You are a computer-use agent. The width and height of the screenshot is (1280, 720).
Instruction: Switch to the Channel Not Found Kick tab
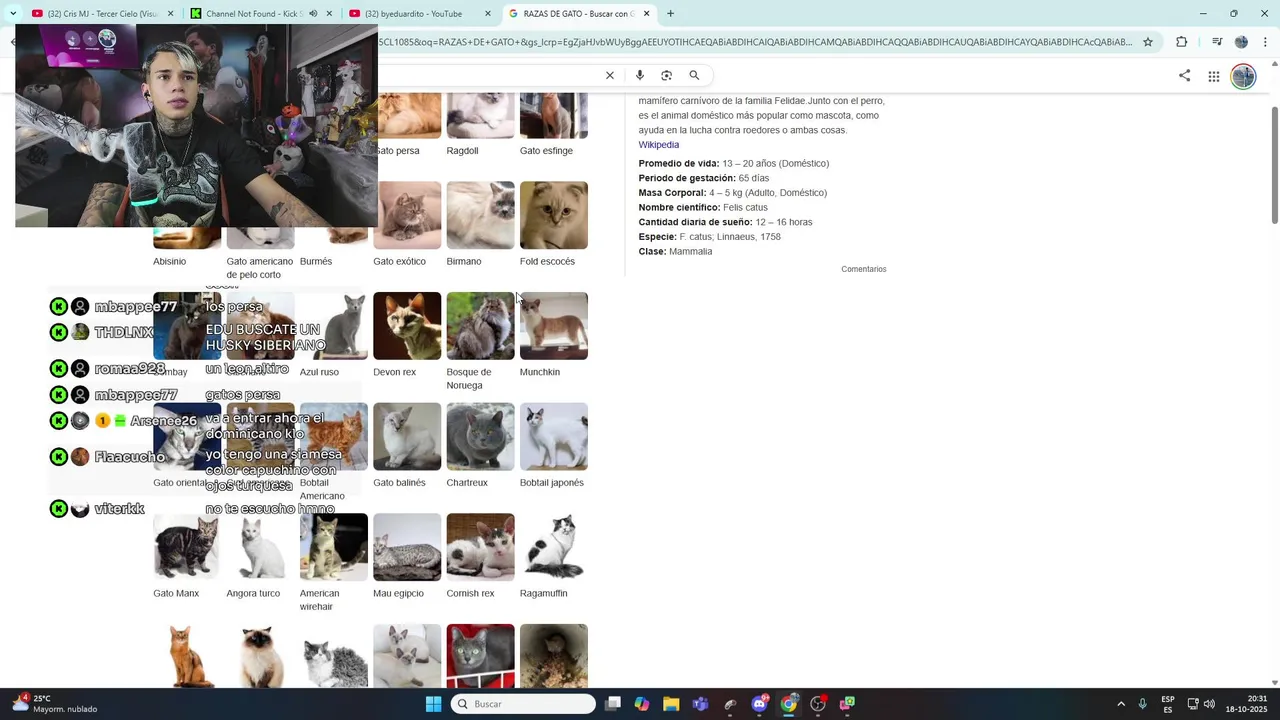click(x=262, y=14)
